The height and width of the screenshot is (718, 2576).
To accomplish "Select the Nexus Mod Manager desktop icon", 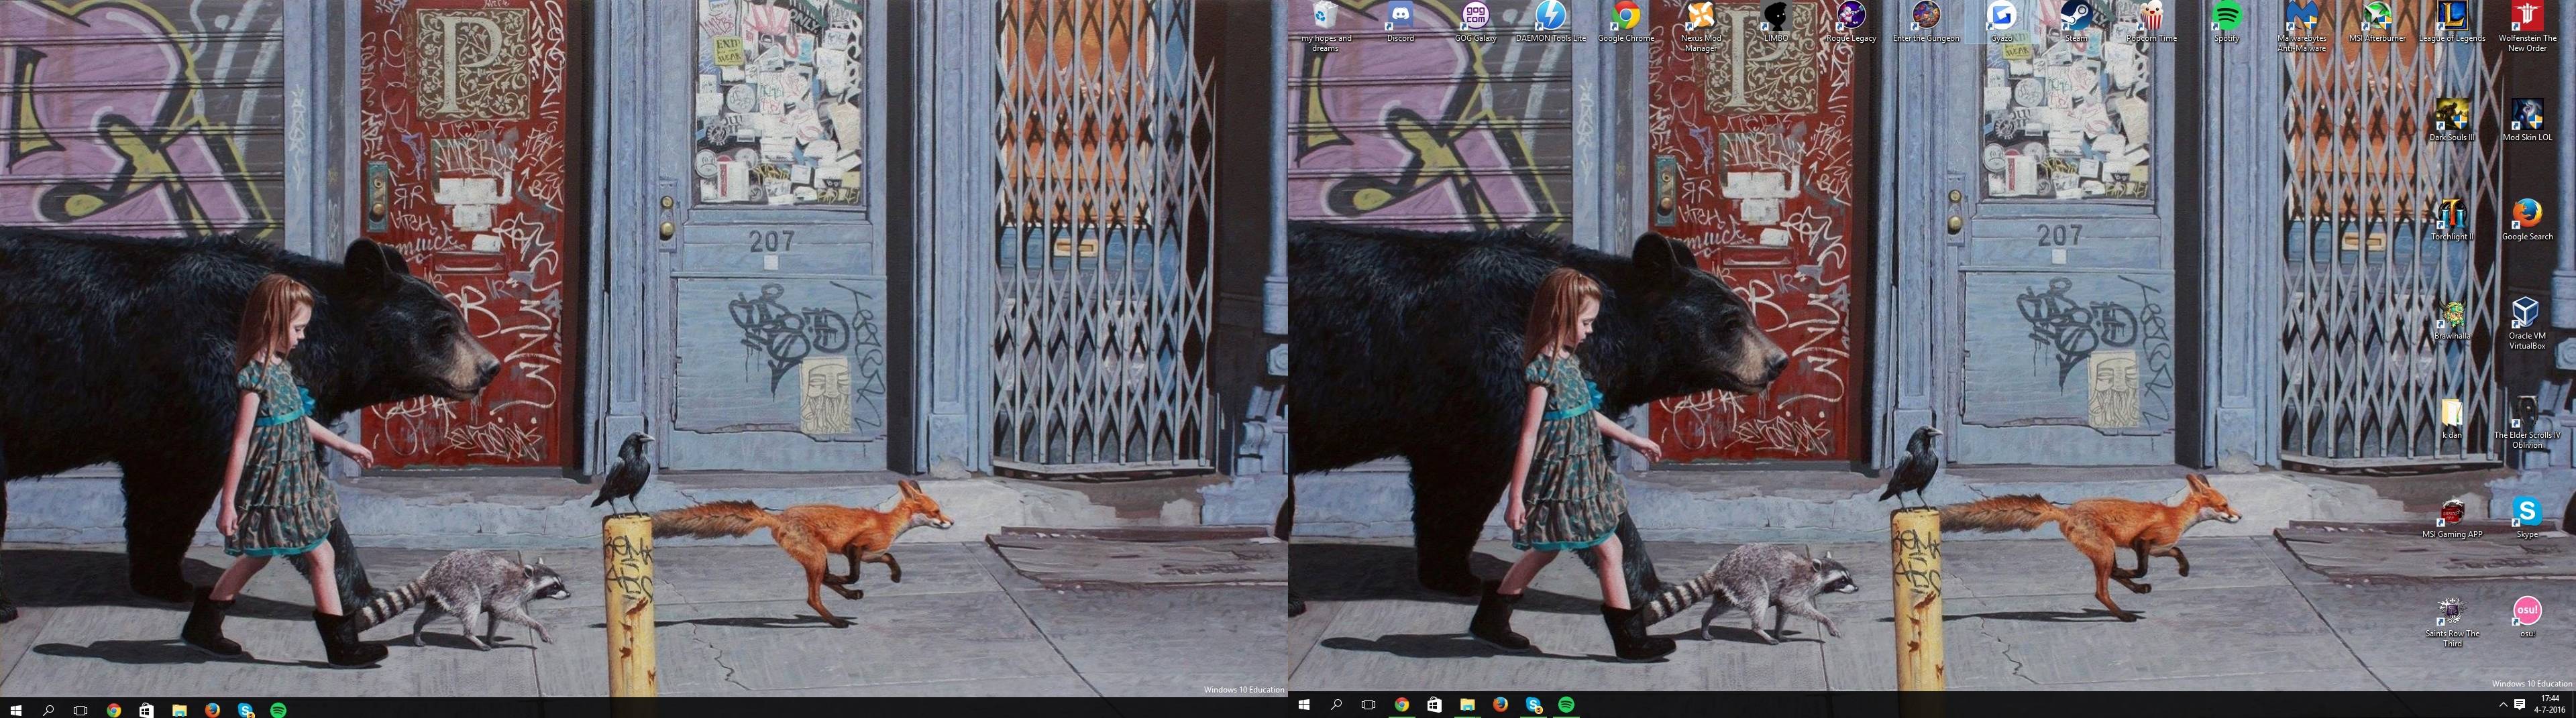I will click(x=1701, y=27).
